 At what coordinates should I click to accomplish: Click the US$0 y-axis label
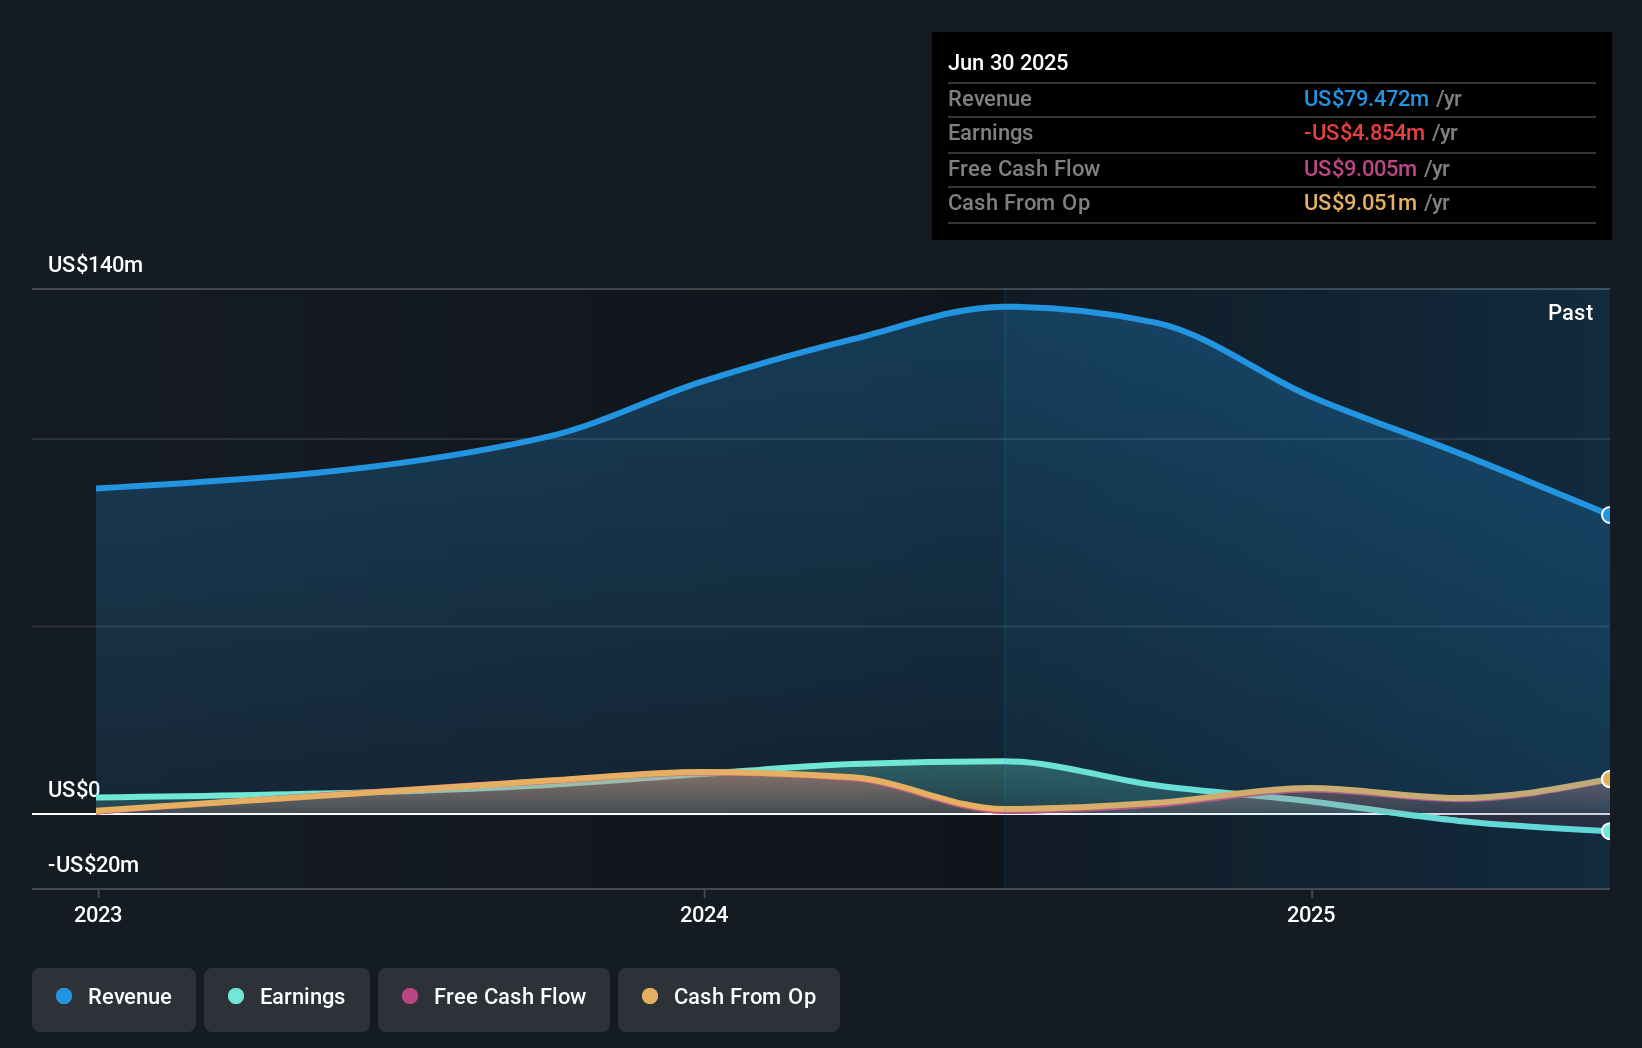[74, 789]
